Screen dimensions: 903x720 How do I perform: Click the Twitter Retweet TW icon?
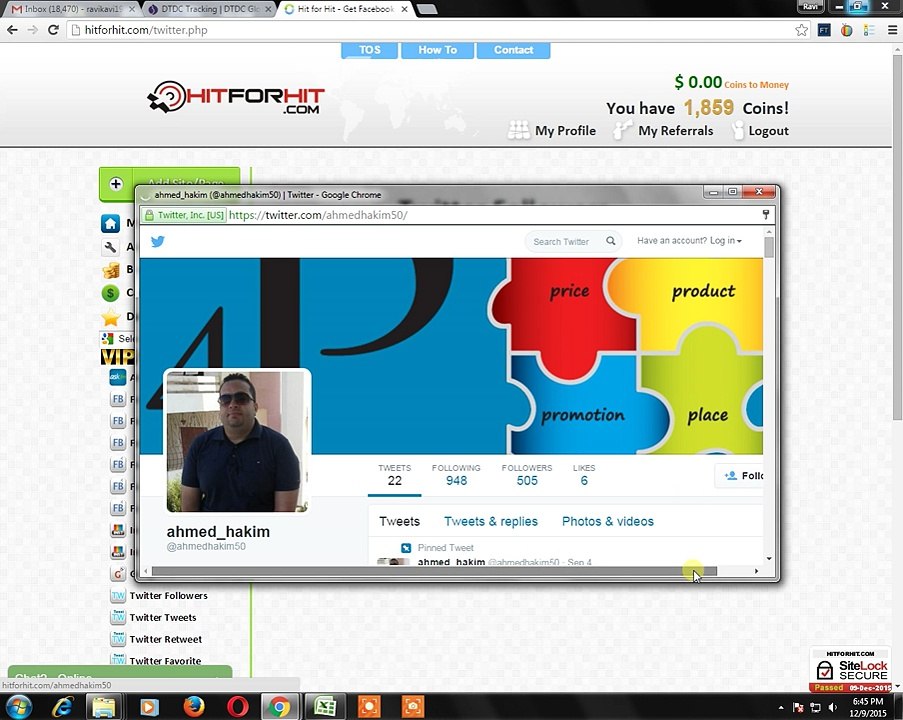pos(118,639)
